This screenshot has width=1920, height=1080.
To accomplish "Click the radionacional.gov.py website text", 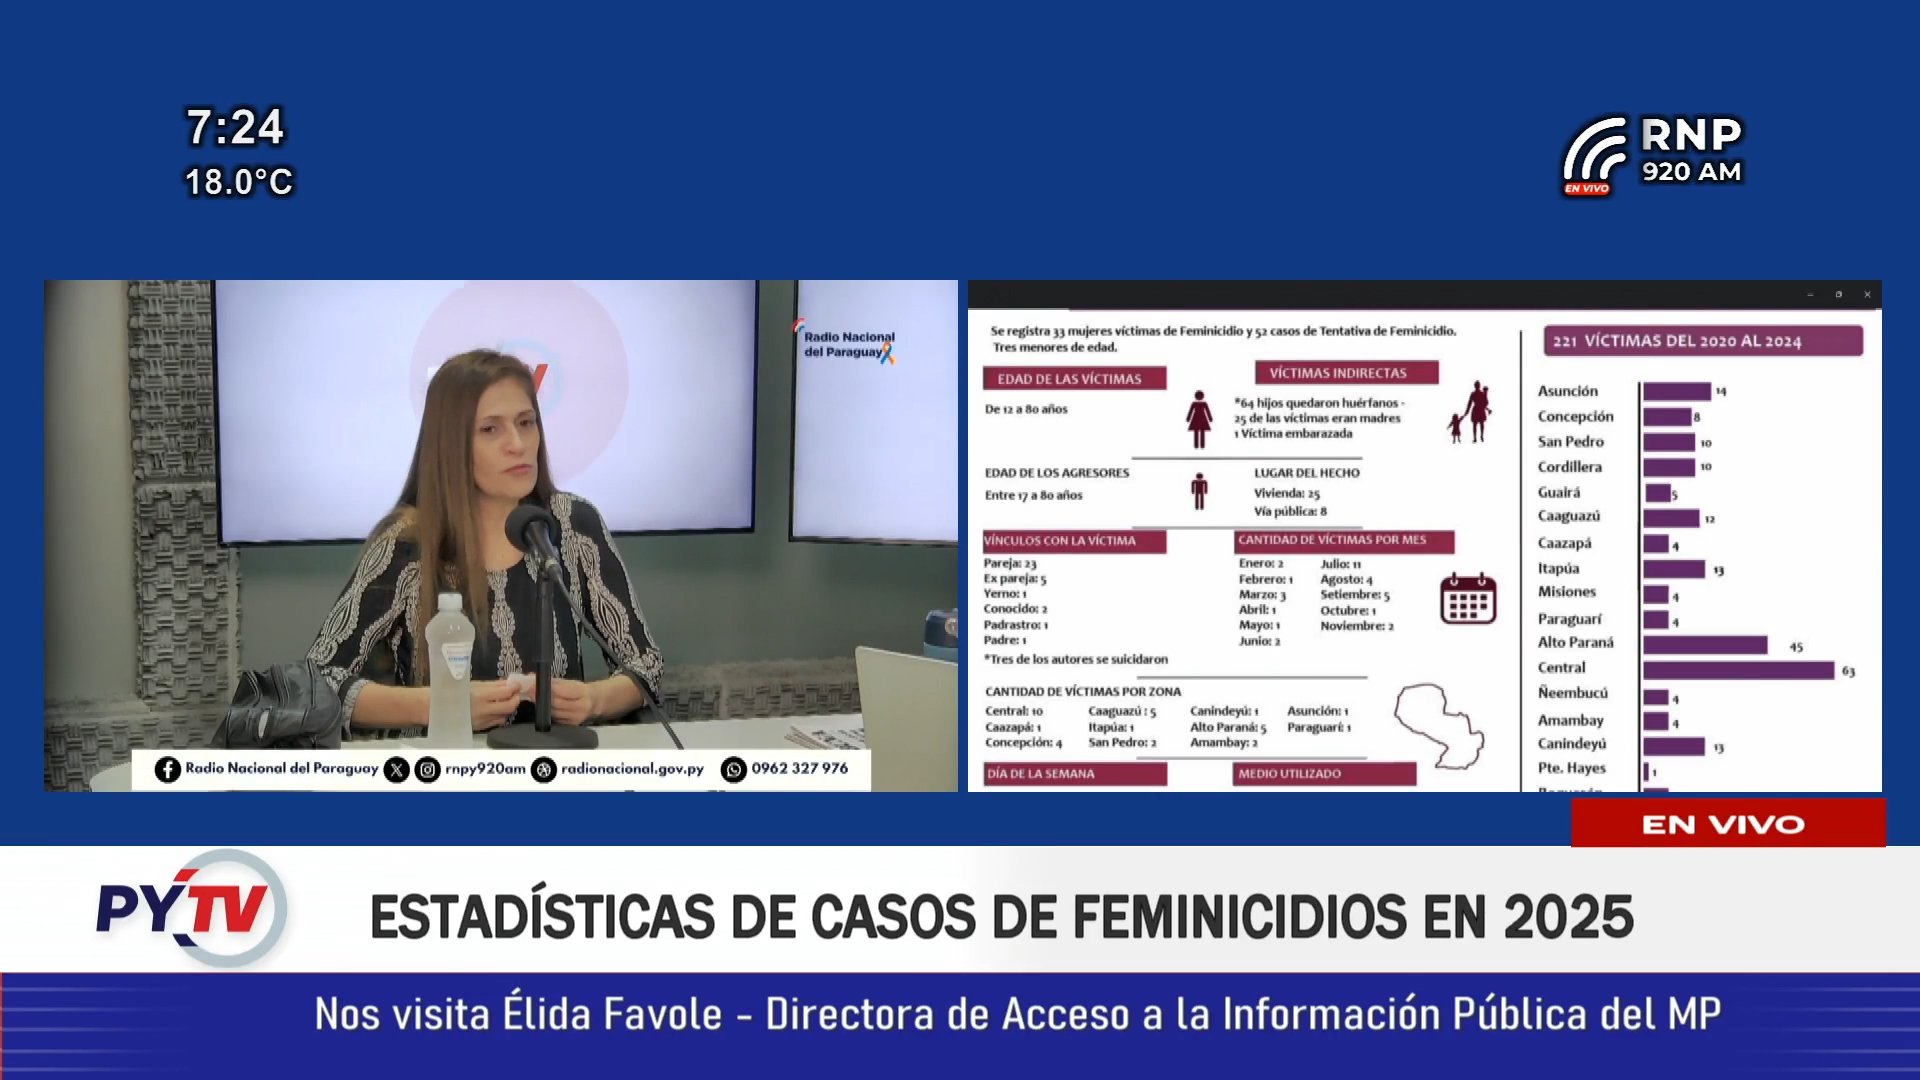I will pos(632,769).
